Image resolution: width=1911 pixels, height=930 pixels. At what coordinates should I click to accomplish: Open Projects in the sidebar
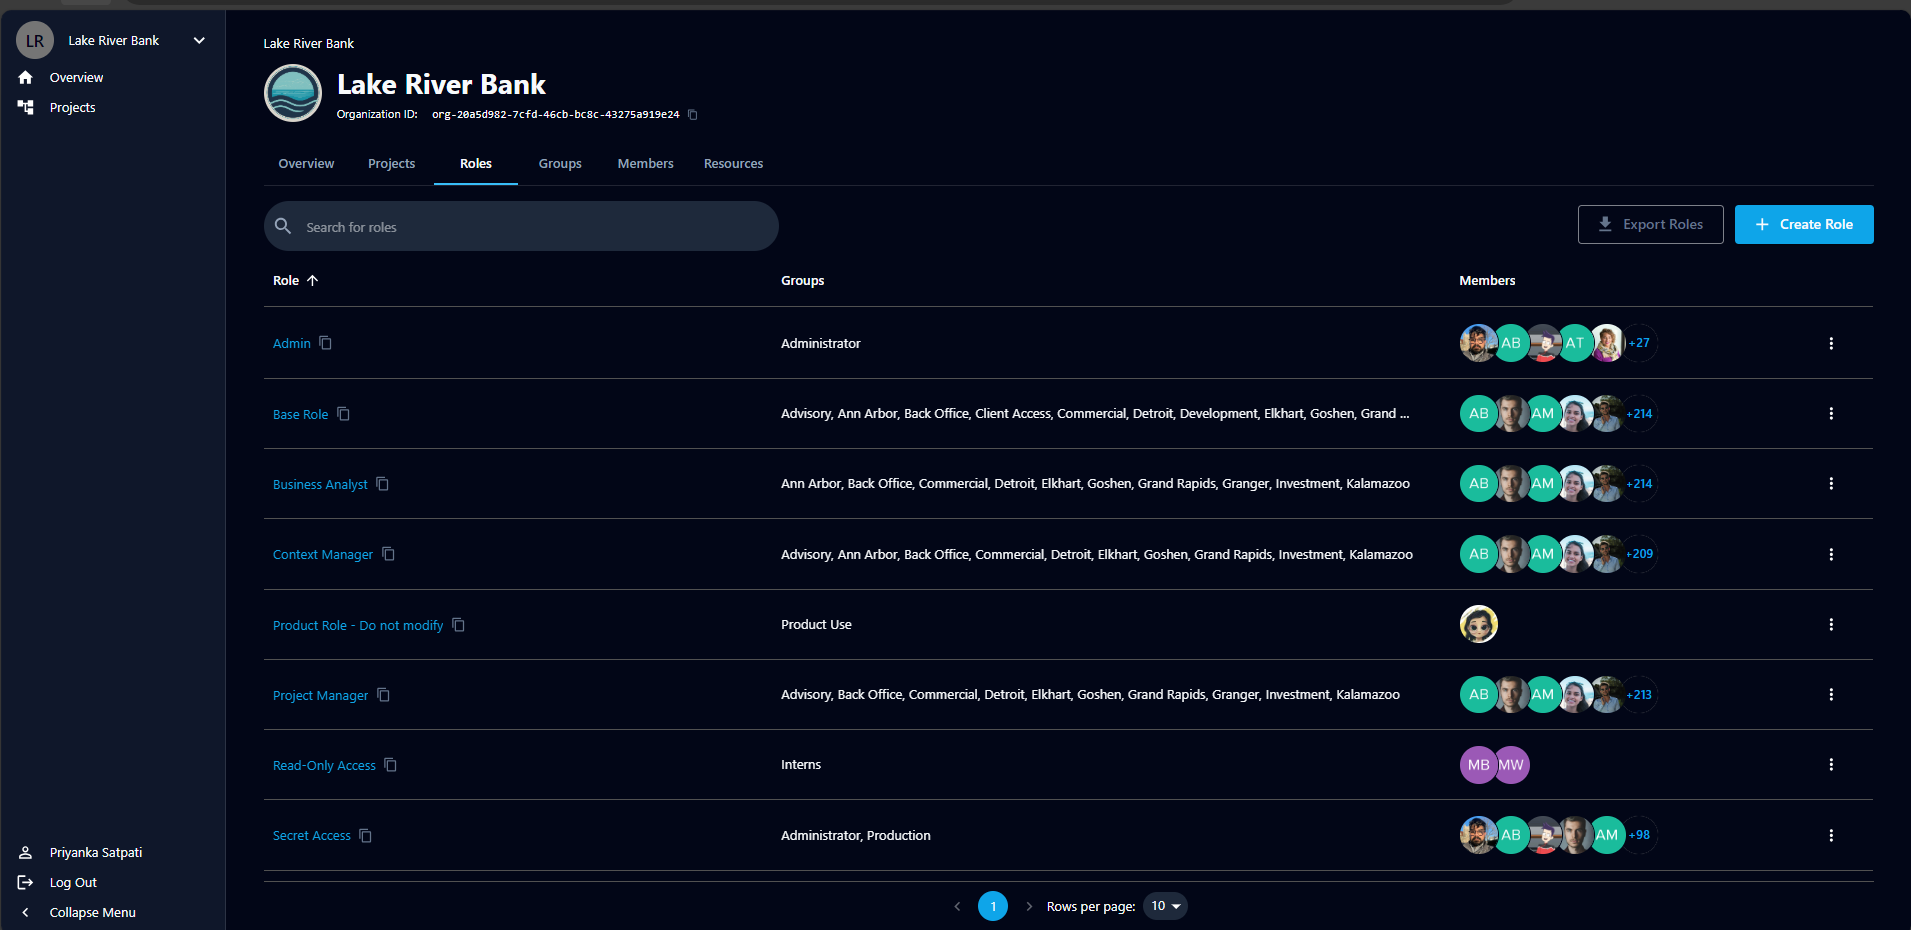click(73, 107)
